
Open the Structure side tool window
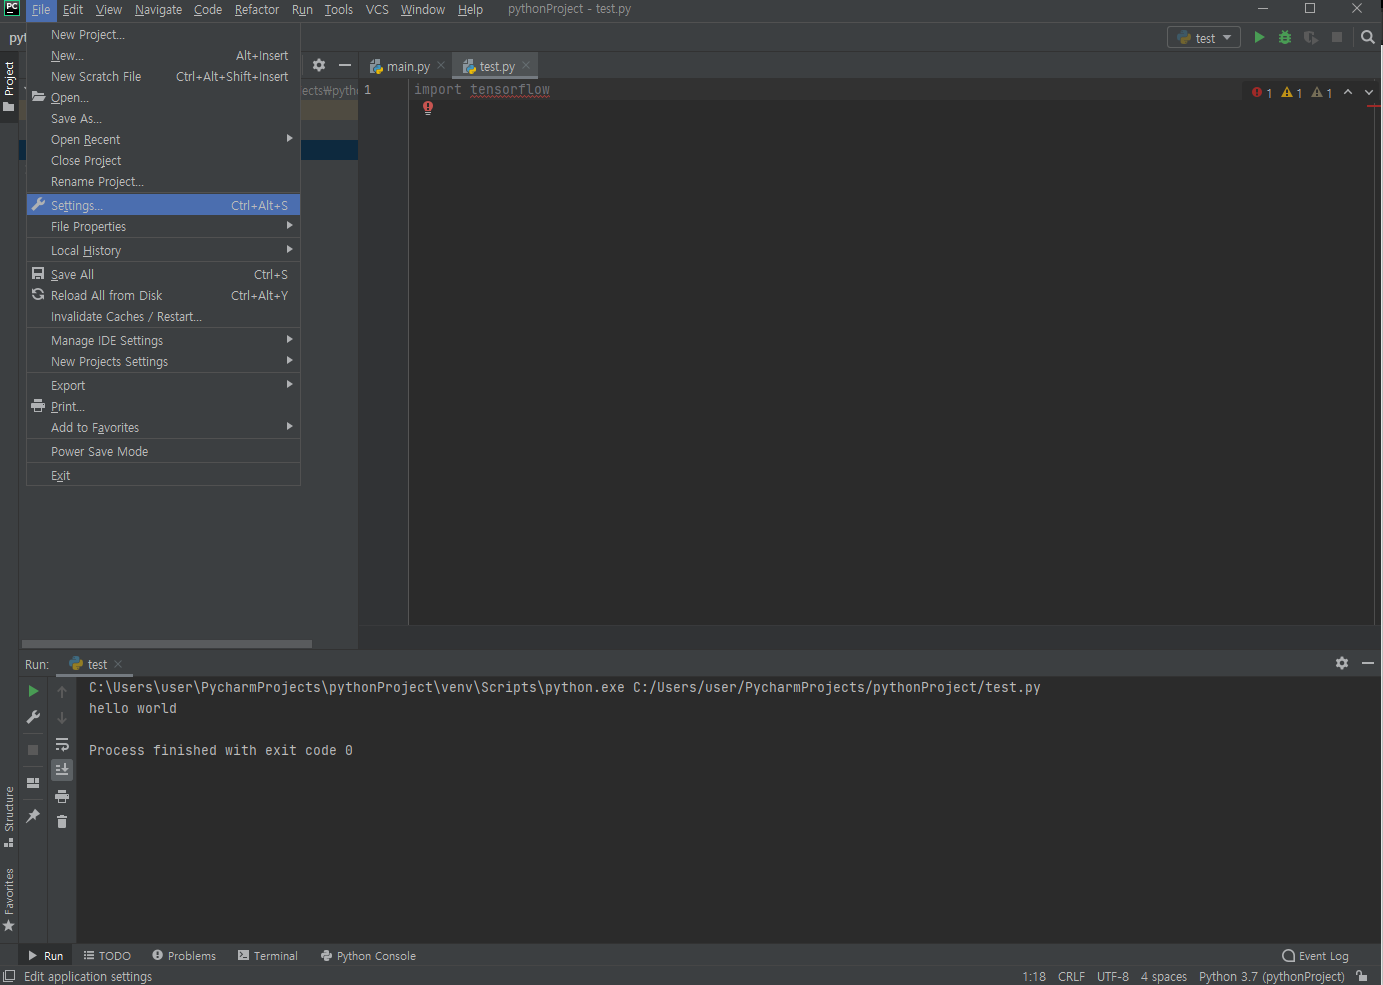9,816
